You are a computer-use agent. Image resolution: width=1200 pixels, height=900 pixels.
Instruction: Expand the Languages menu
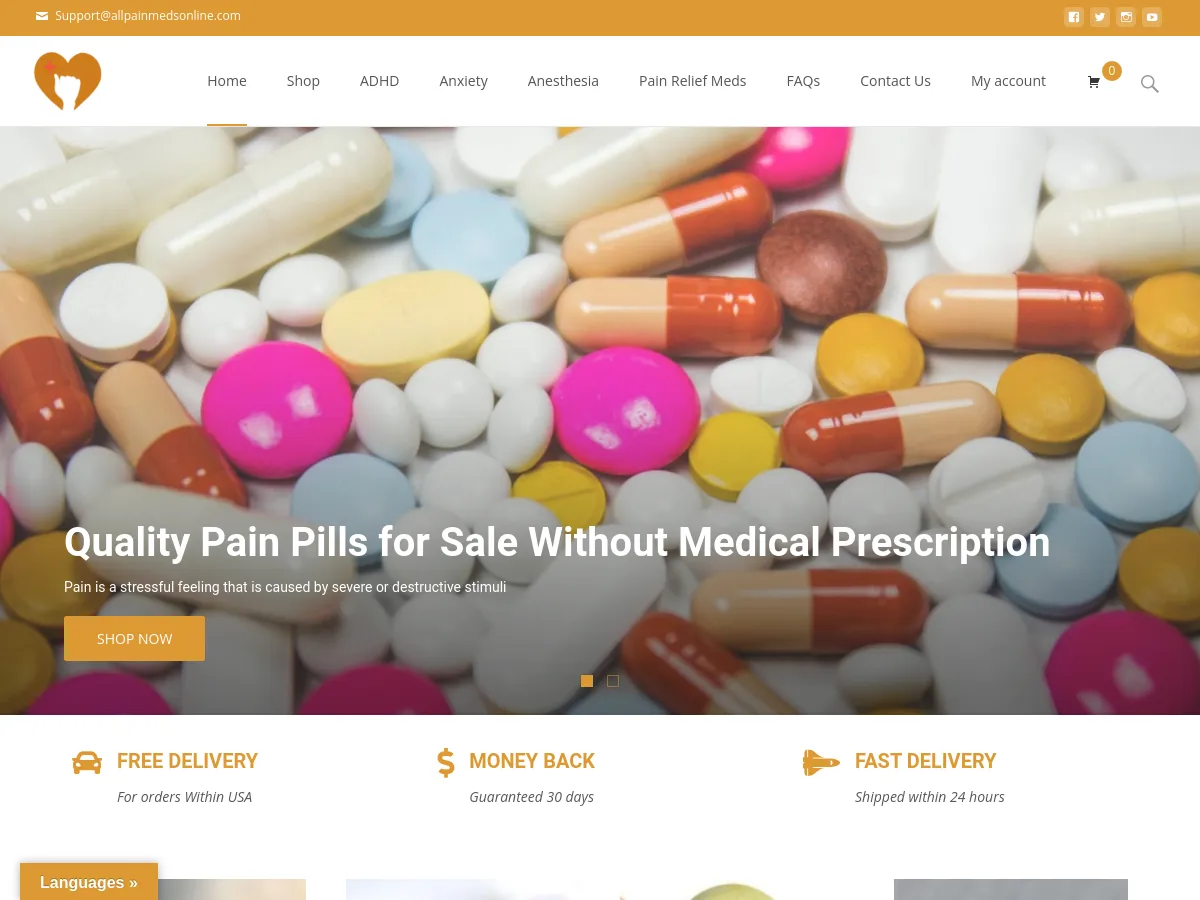(89, 882)
